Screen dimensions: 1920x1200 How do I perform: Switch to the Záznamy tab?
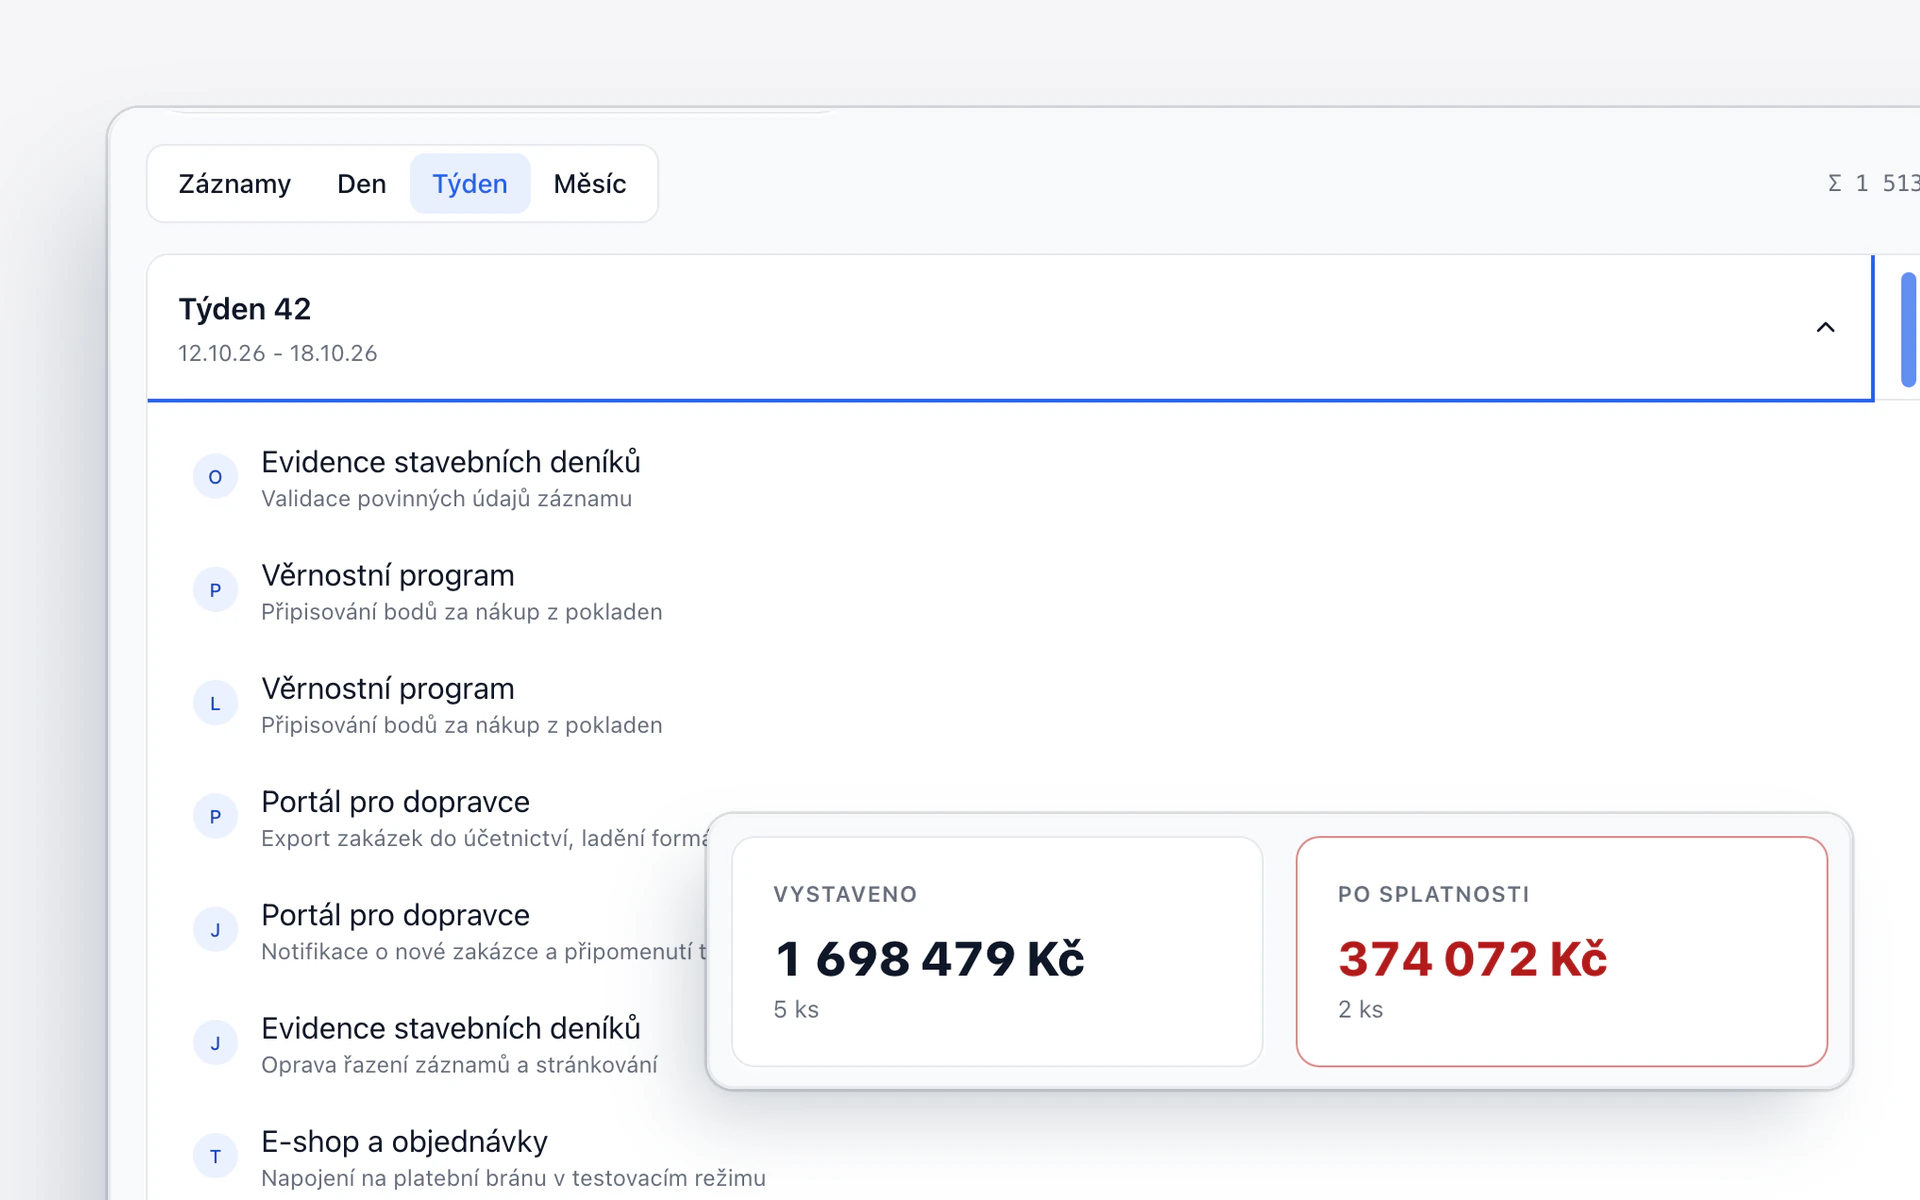tap(234, 184)
